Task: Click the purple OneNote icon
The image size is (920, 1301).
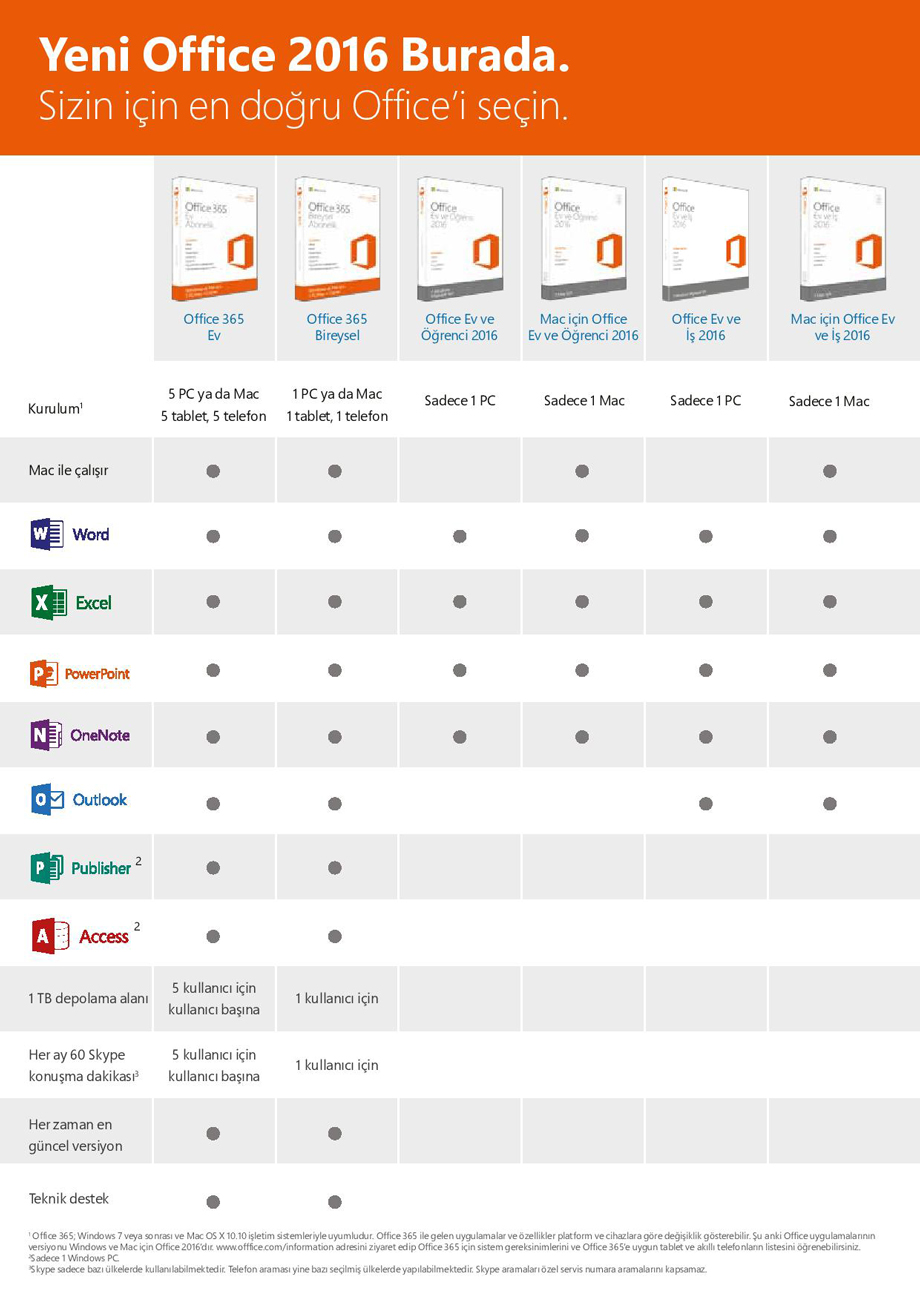Action: (x=47, y=735)
